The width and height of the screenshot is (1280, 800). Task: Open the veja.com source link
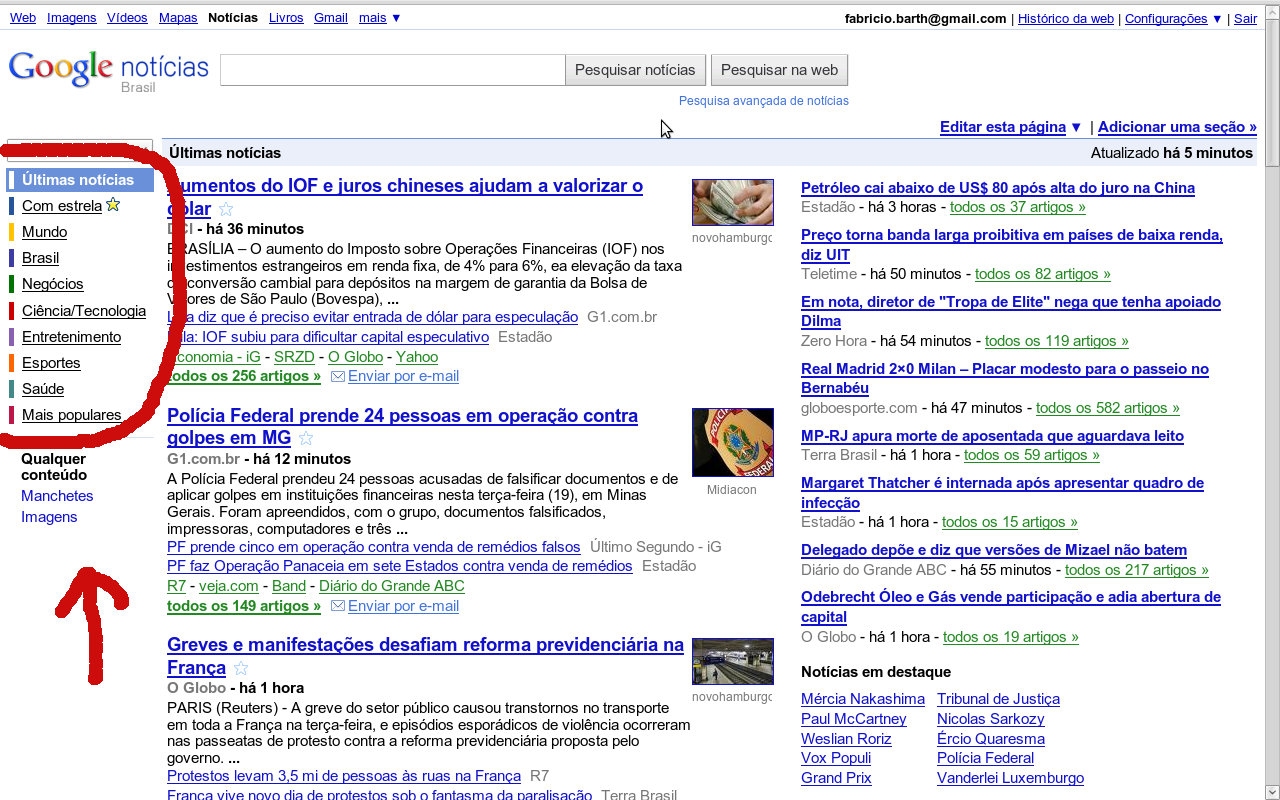coord(229,586)
